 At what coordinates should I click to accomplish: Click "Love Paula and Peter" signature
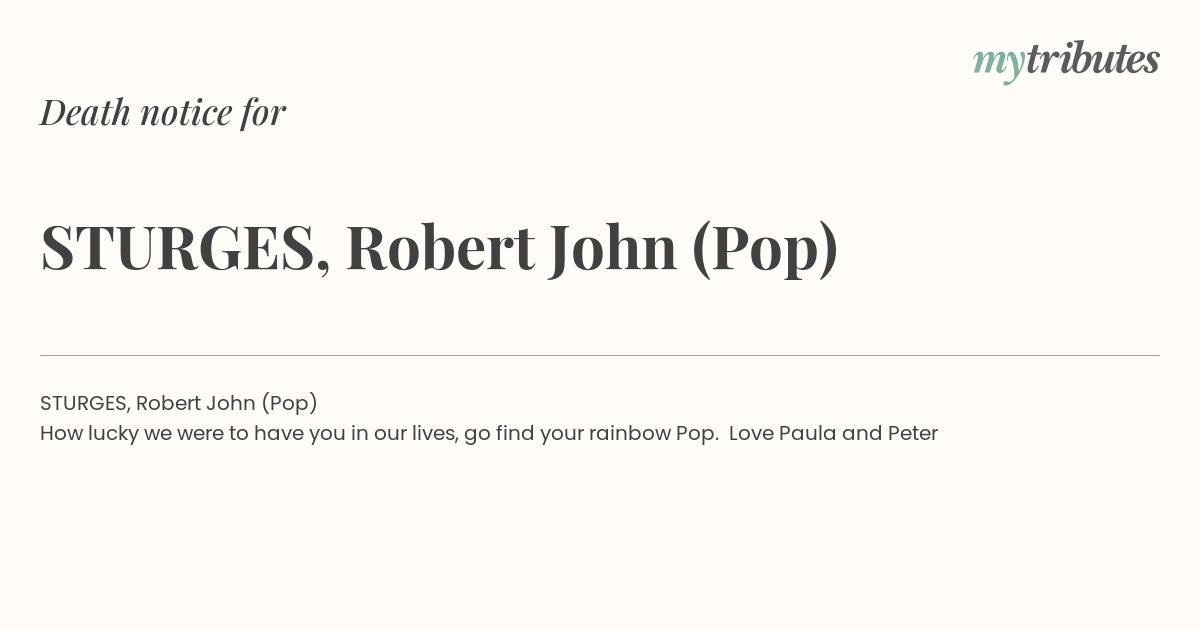pos(833,434)
